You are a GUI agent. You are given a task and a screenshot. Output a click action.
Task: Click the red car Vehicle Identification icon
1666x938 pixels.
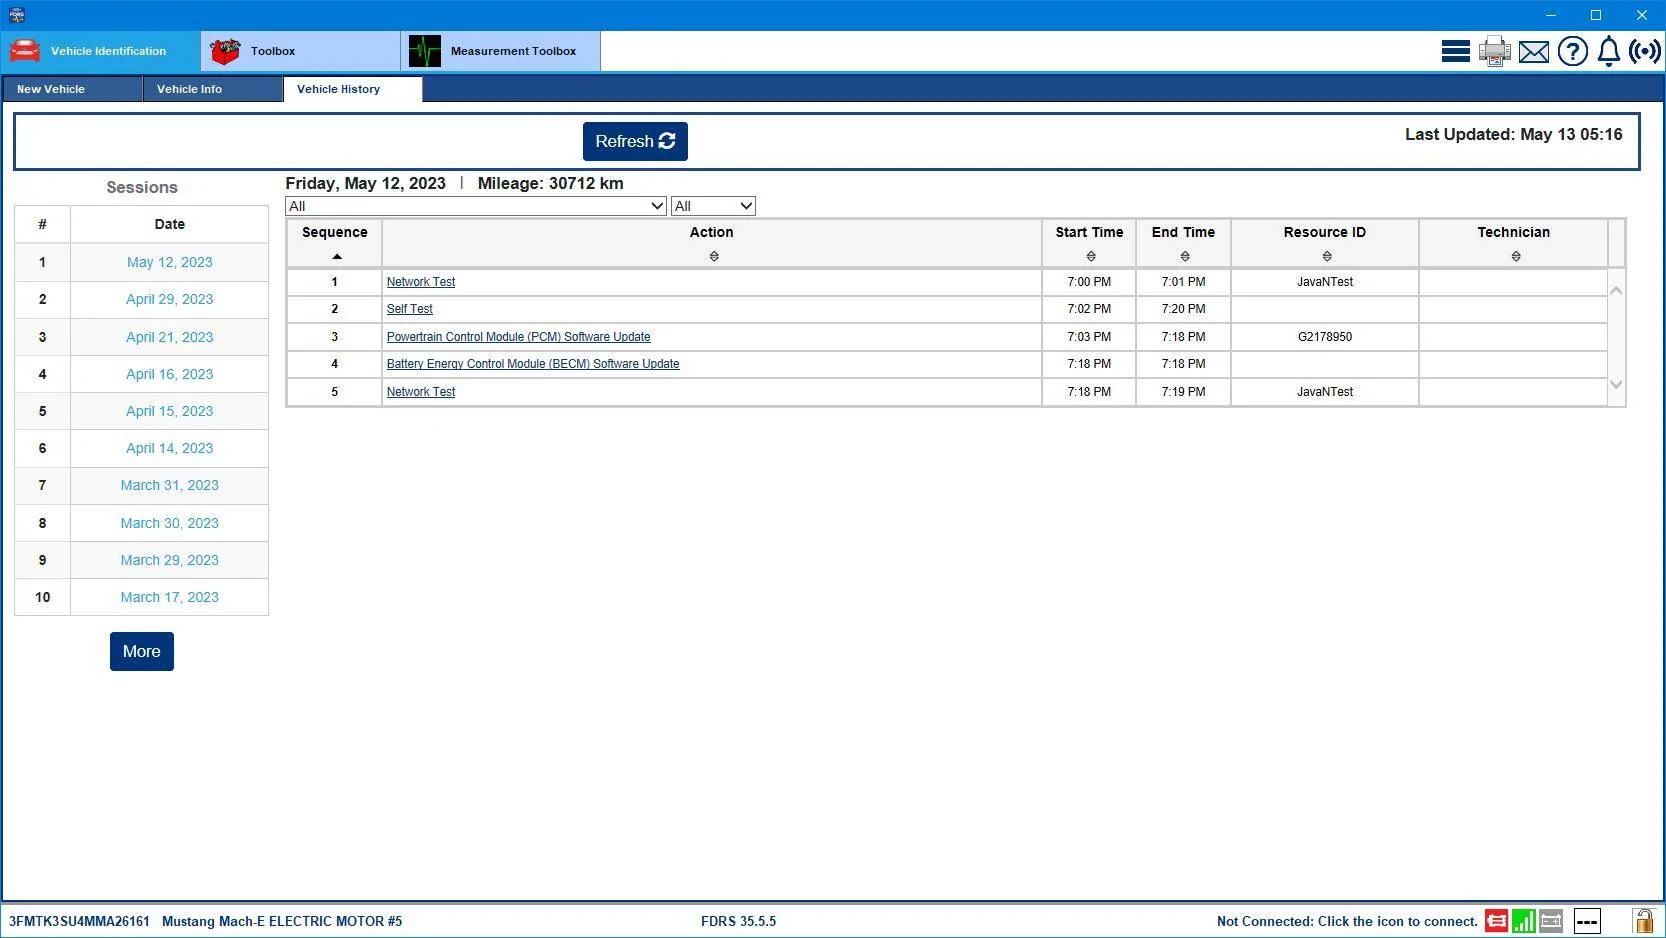click(25, 51)
